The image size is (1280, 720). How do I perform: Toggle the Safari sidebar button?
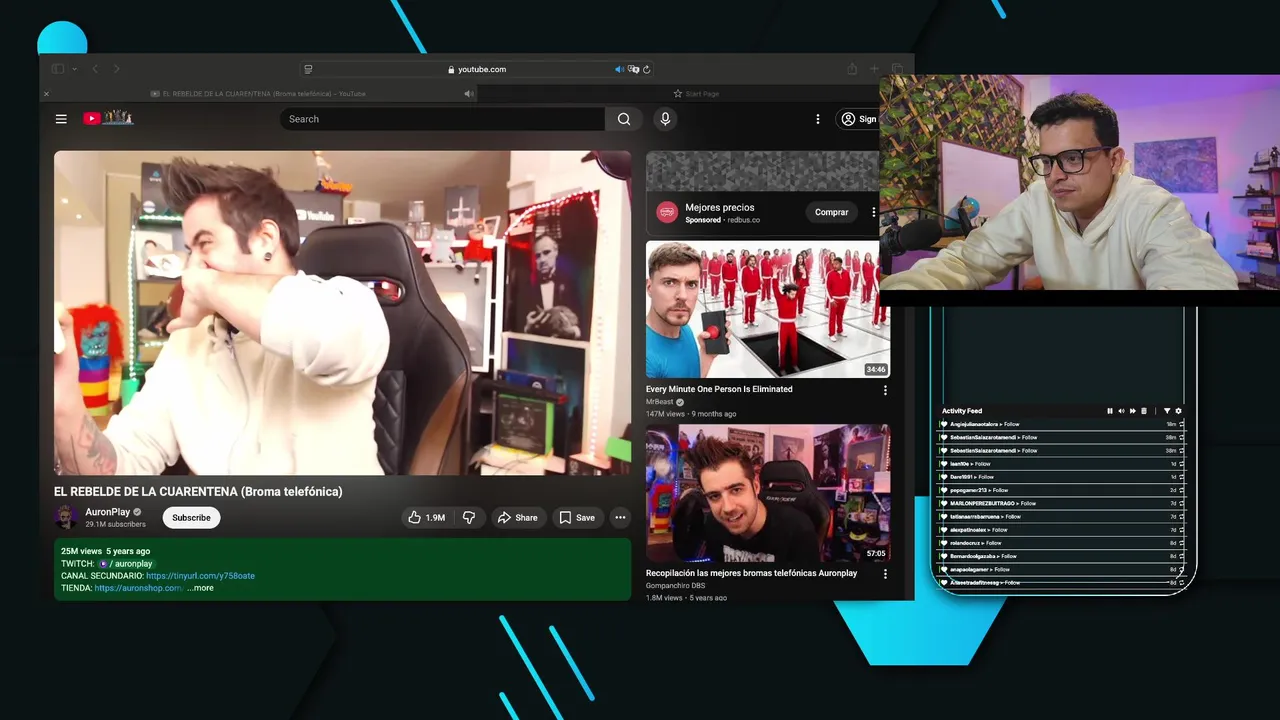pyautogui.click(x=57, y=69)
